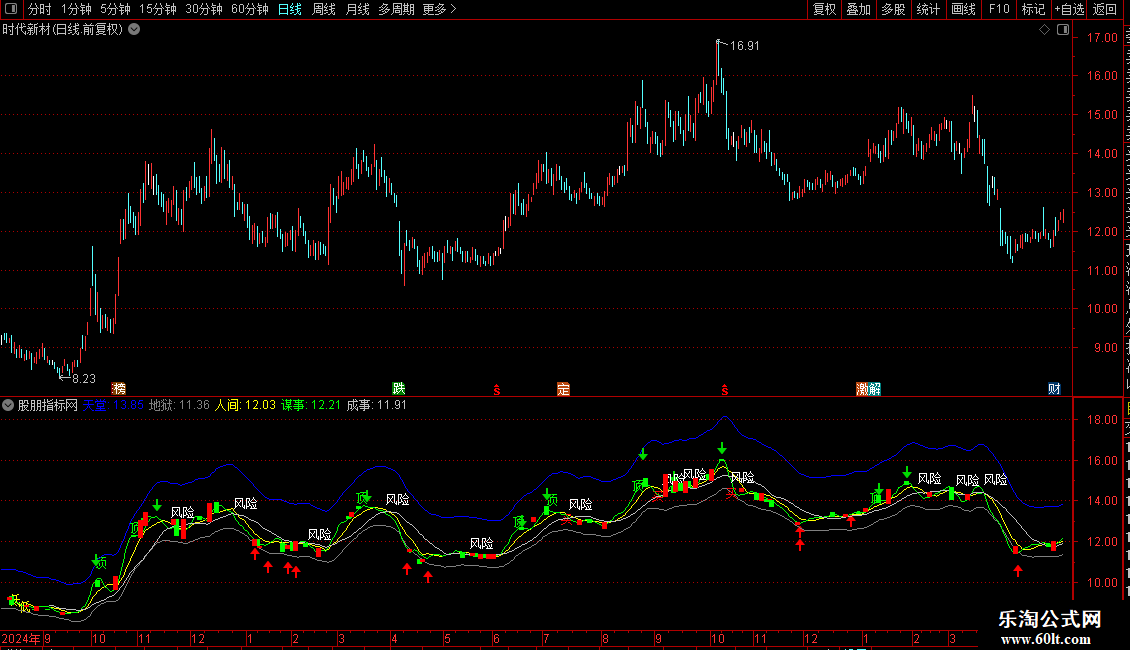Select the 60分钟 period
This screenshot has width=1130, height=650.
click(x=250, y=9)
